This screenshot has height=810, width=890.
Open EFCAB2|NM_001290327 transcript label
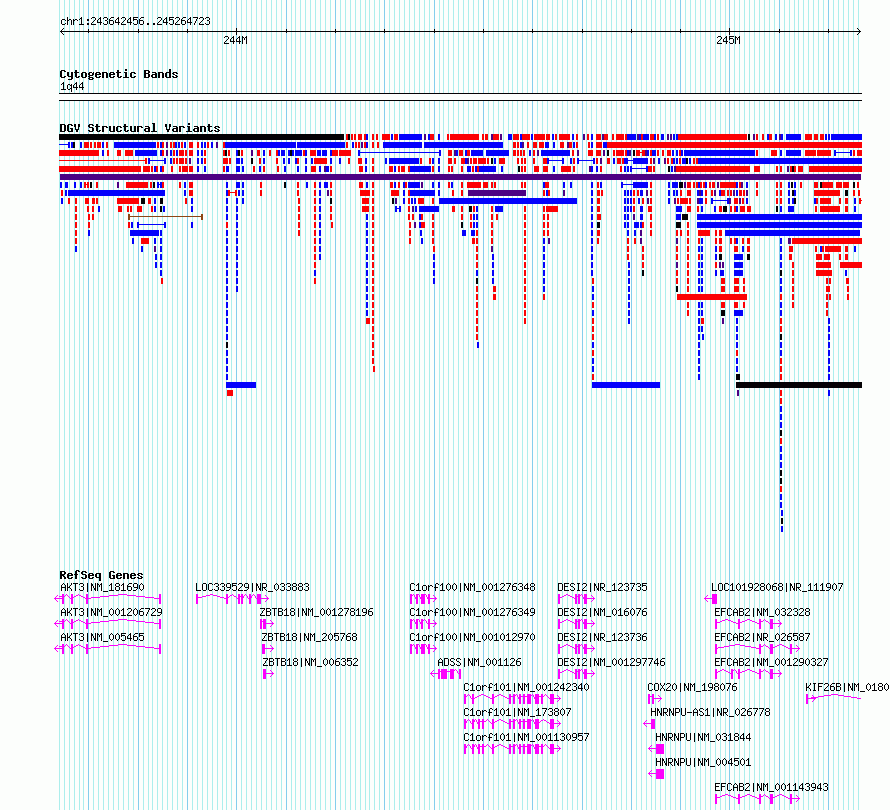point(771,662)
